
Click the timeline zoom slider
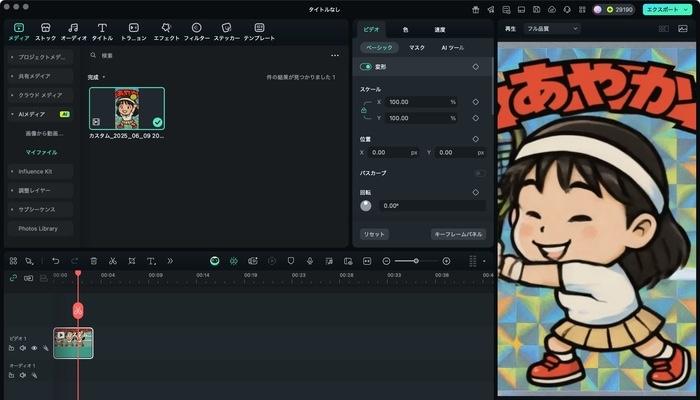(416, 261)
